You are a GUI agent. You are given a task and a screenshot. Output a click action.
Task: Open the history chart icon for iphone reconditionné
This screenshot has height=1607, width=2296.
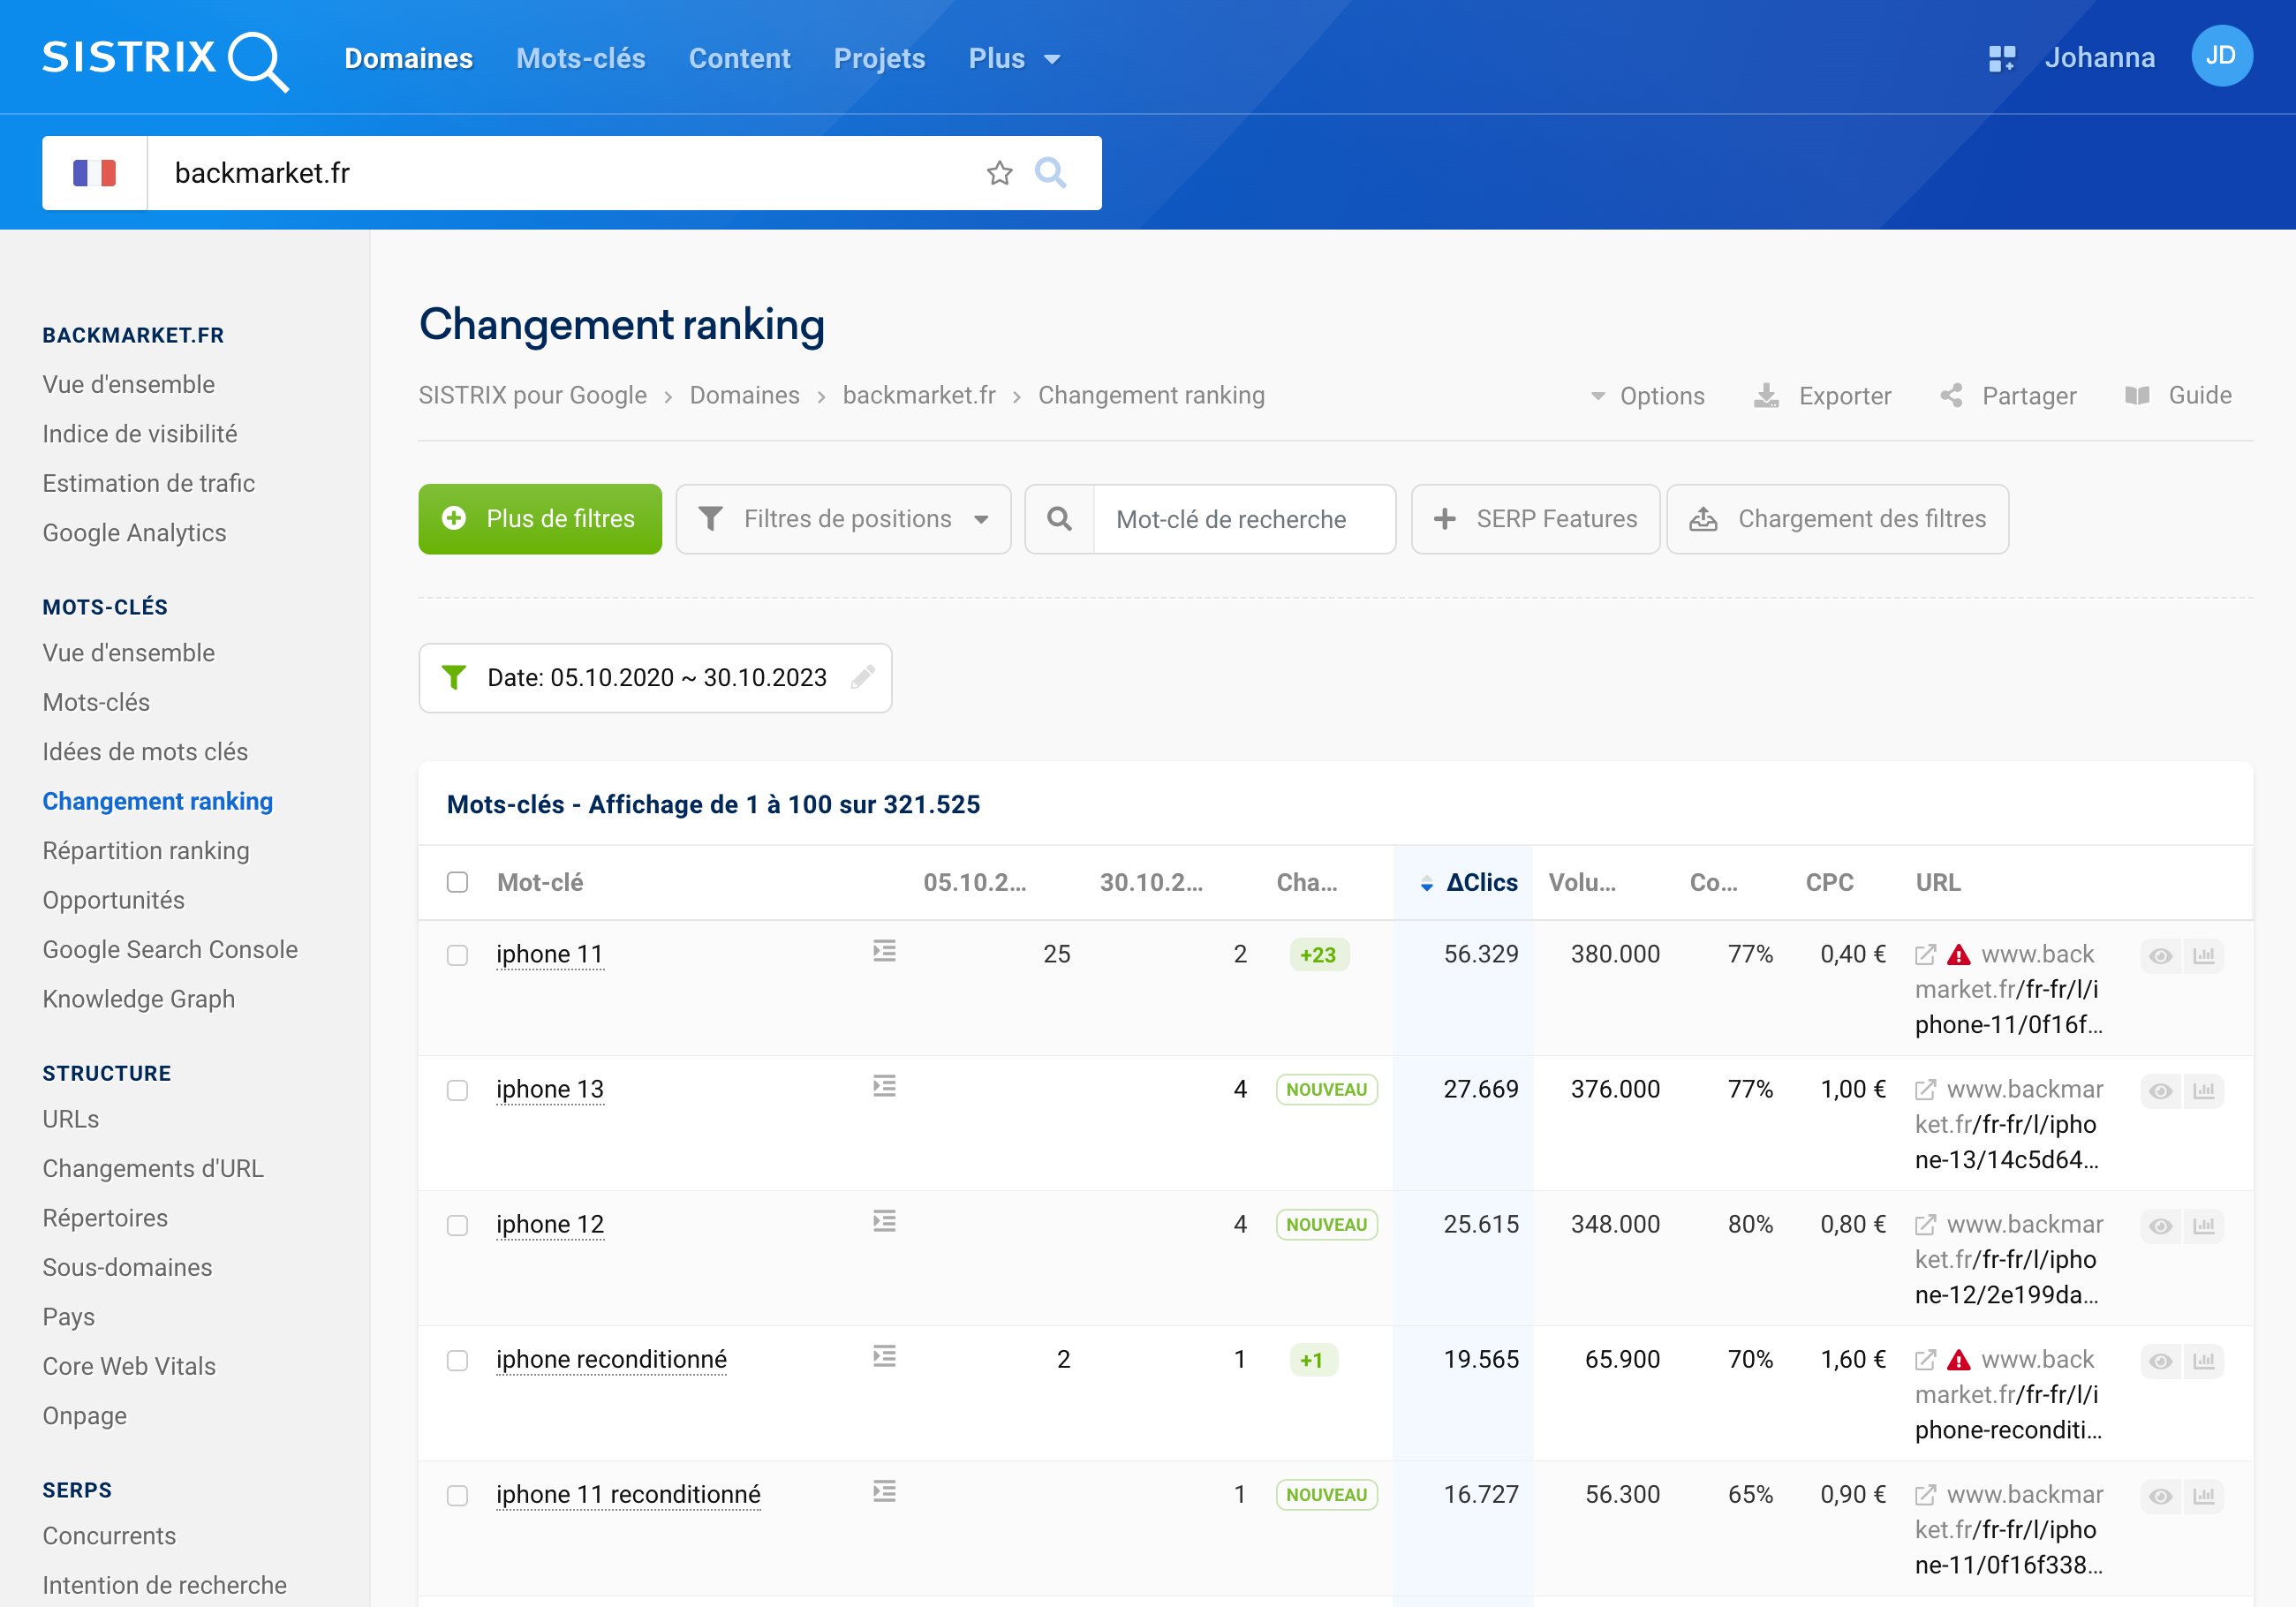(x=2204, y=1361)
